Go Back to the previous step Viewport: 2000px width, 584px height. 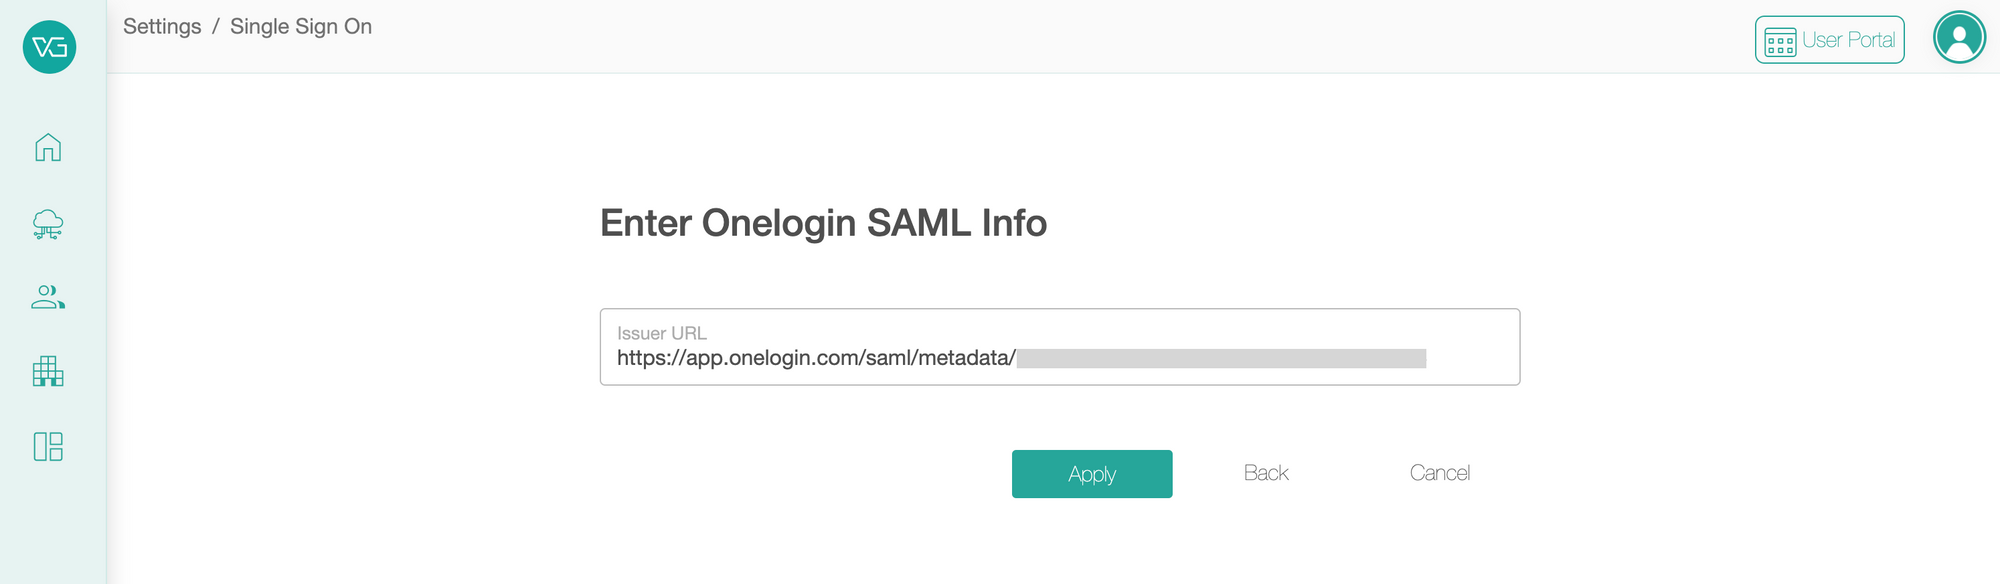point(1266,473)
